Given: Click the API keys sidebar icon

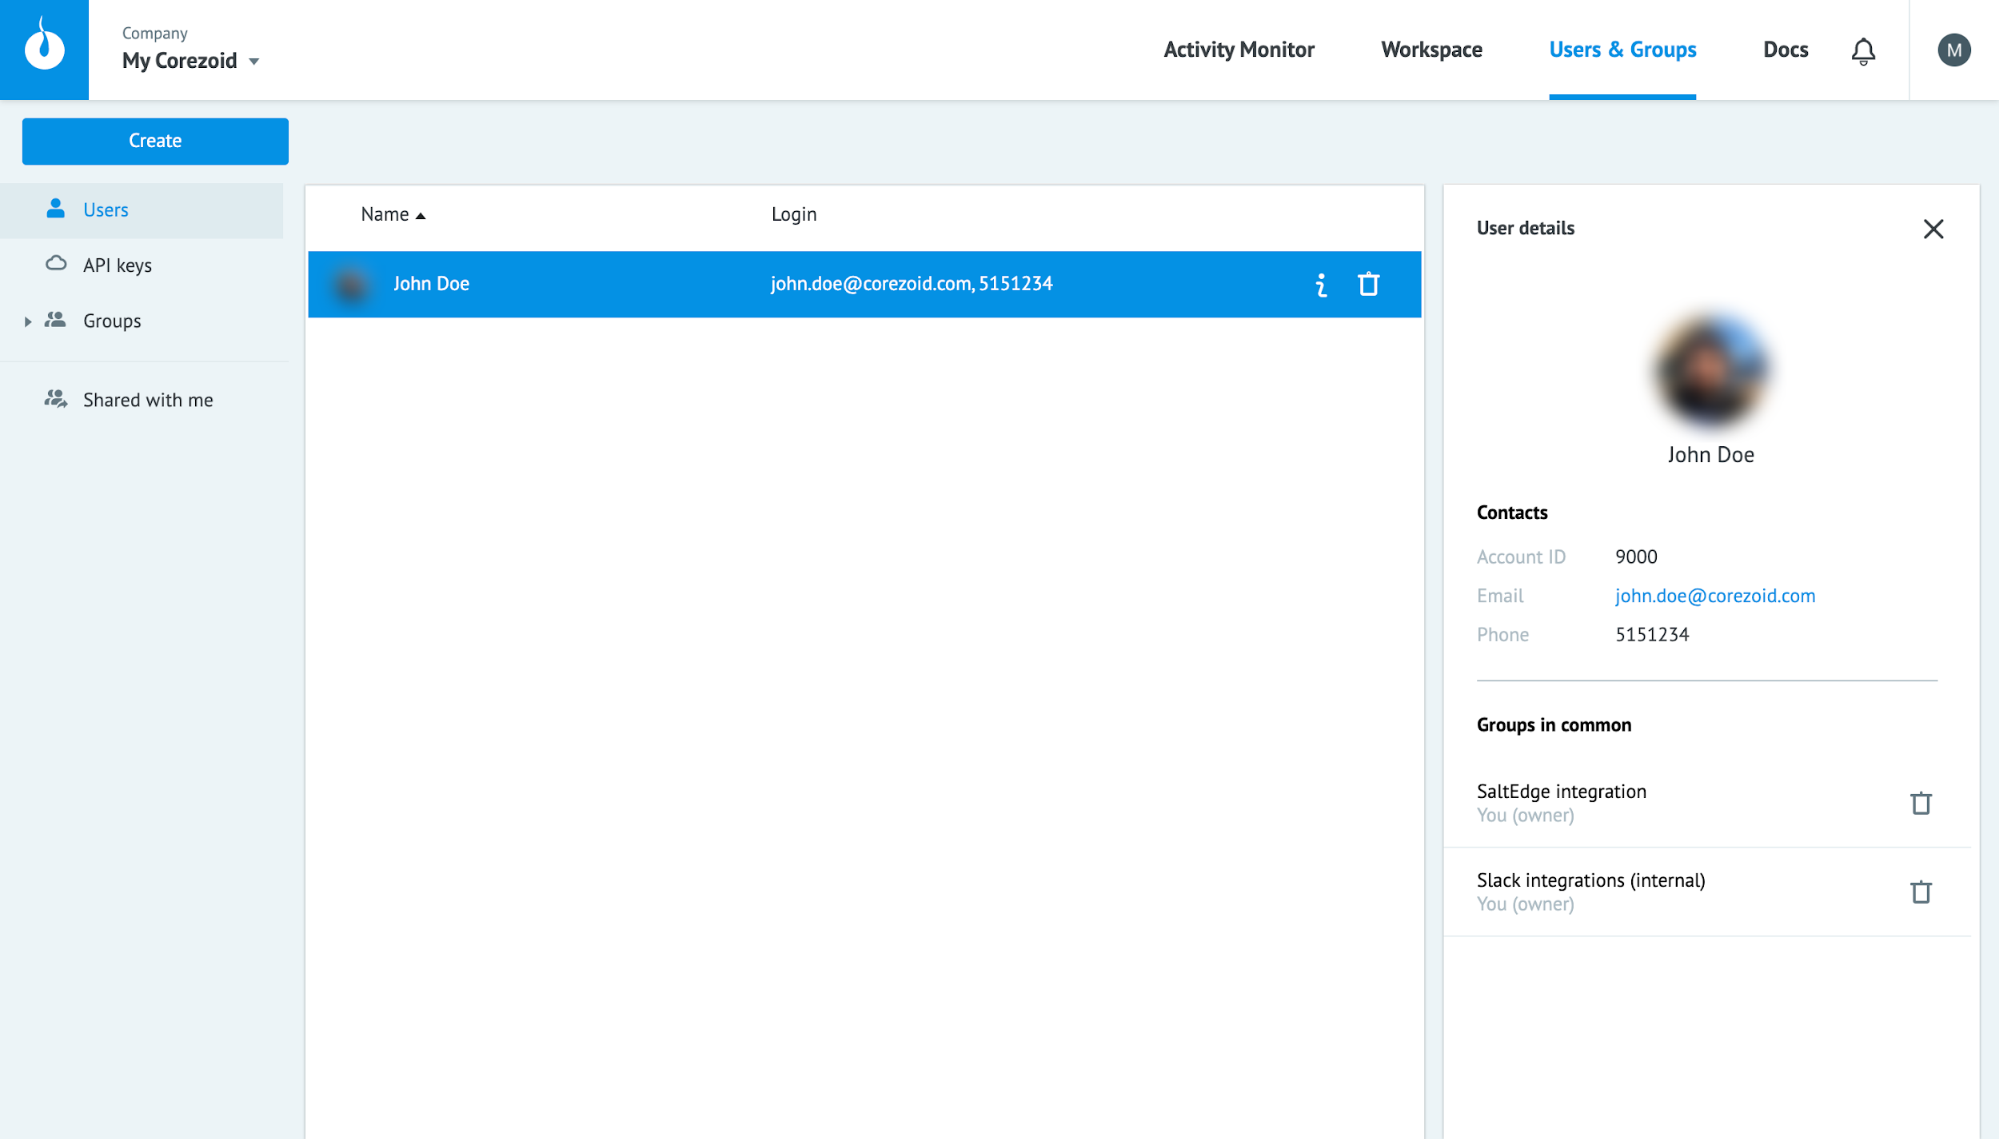Looking at the screenshot, I should 55,264.
